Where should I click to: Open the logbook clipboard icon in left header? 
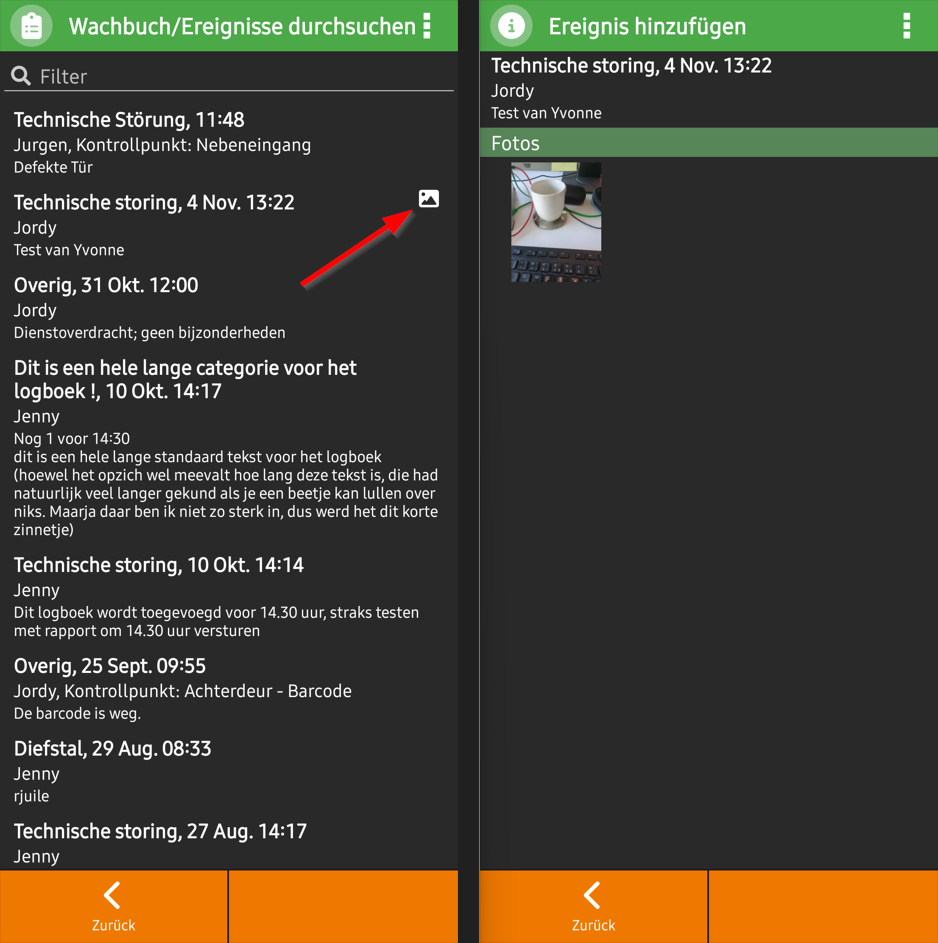coord(31,26)
